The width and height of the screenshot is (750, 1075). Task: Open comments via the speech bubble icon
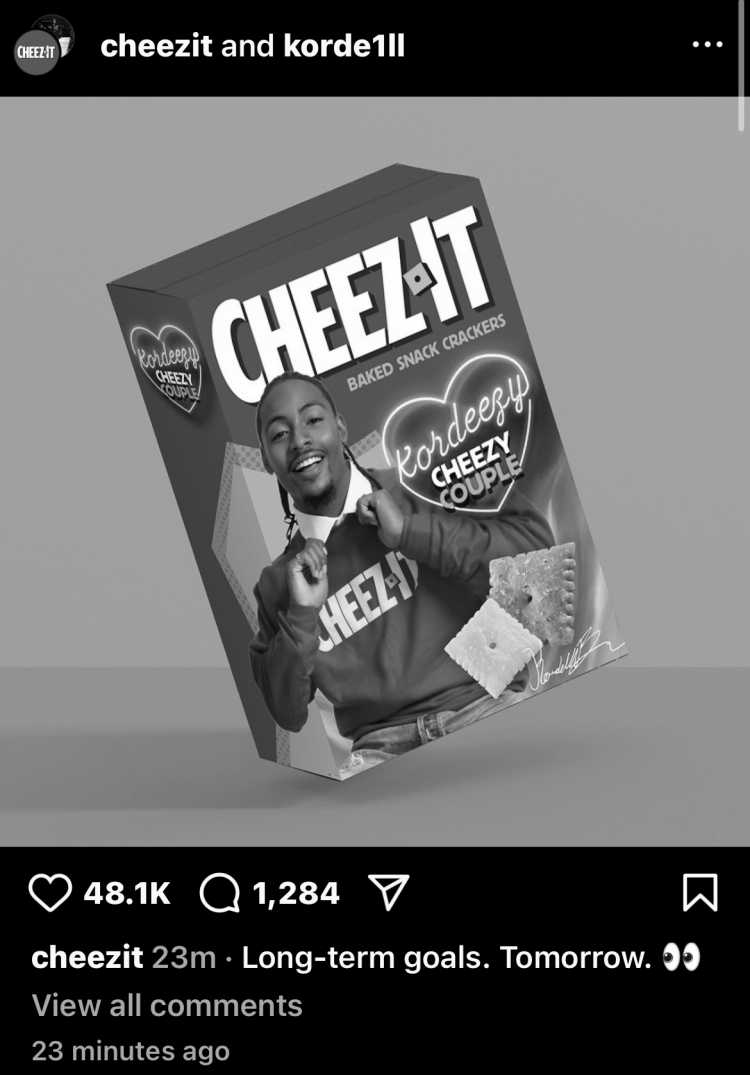(x=219, y=893)
